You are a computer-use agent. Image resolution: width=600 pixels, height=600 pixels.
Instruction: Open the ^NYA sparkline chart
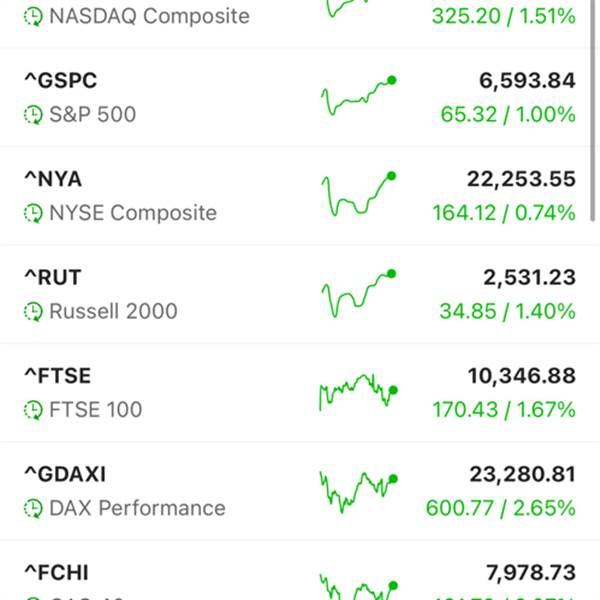click(x=359, y=195)
